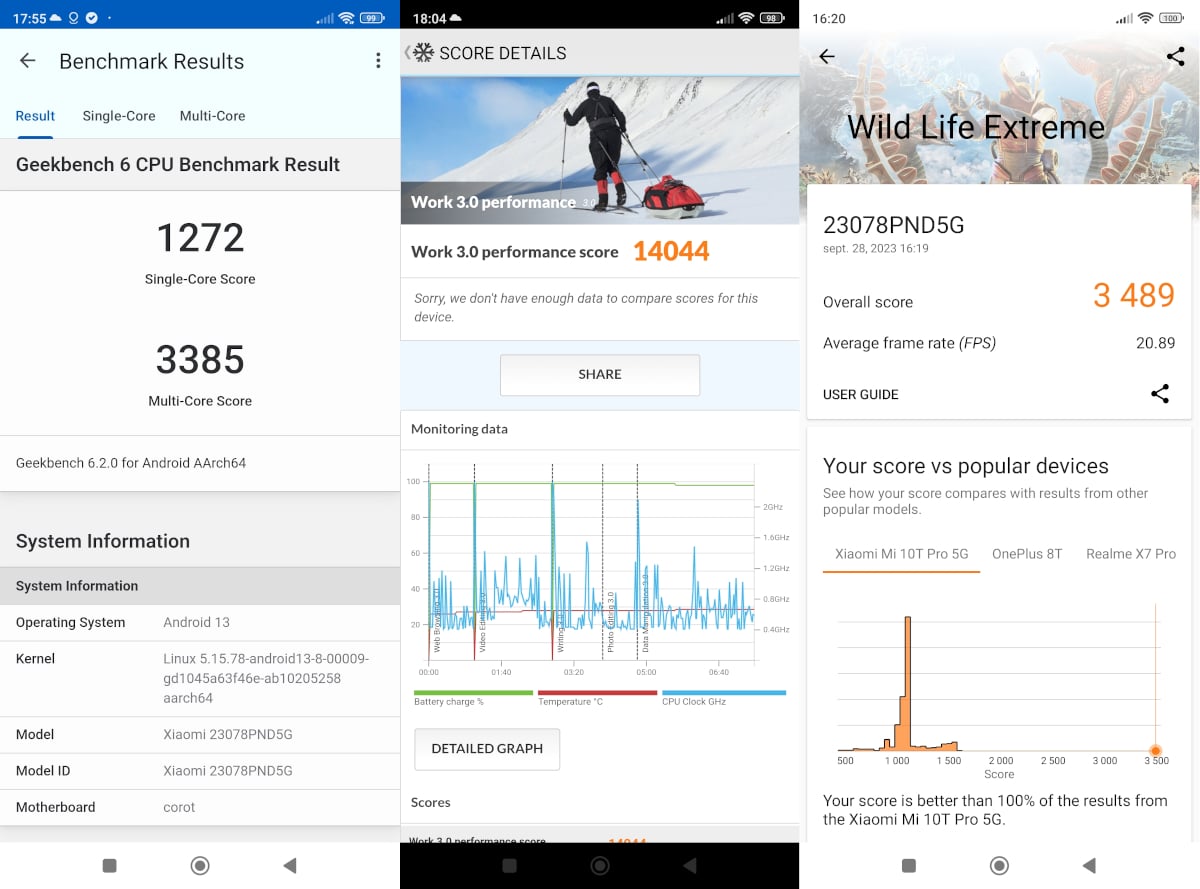The image size is (1200, 889).
Task: Tap the Kernel version value
Action: (266, 678)
